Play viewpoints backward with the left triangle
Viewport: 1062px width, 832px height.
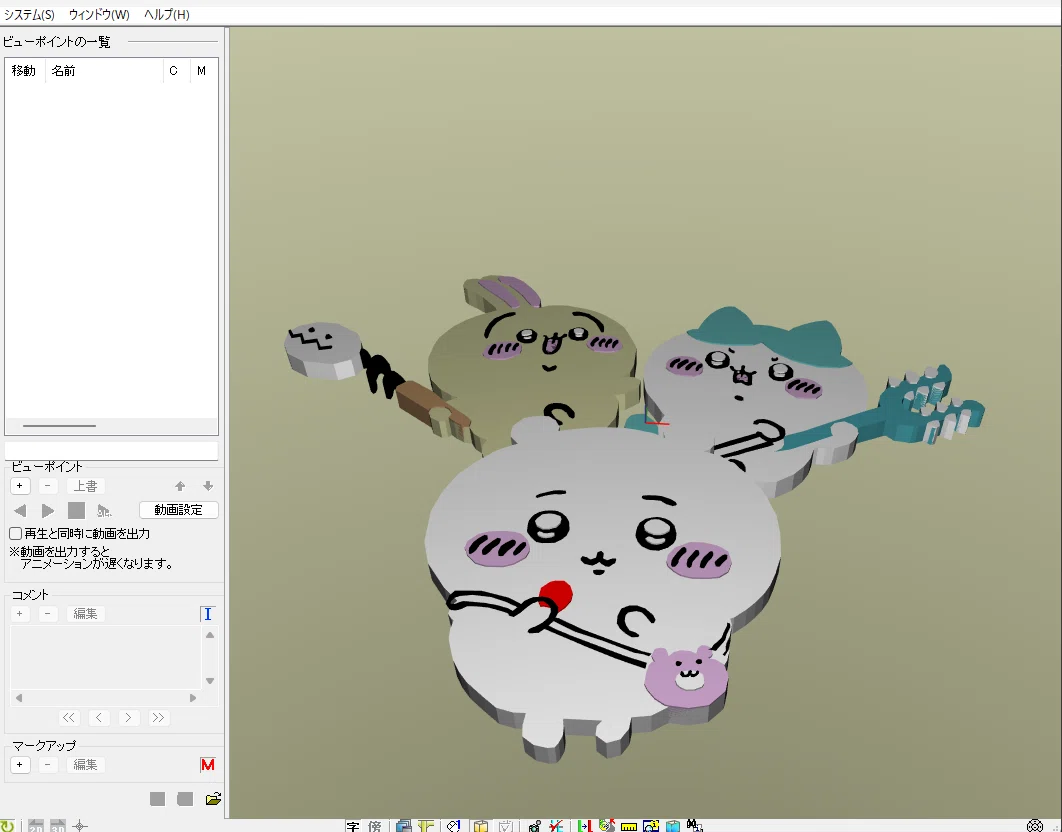20,510
